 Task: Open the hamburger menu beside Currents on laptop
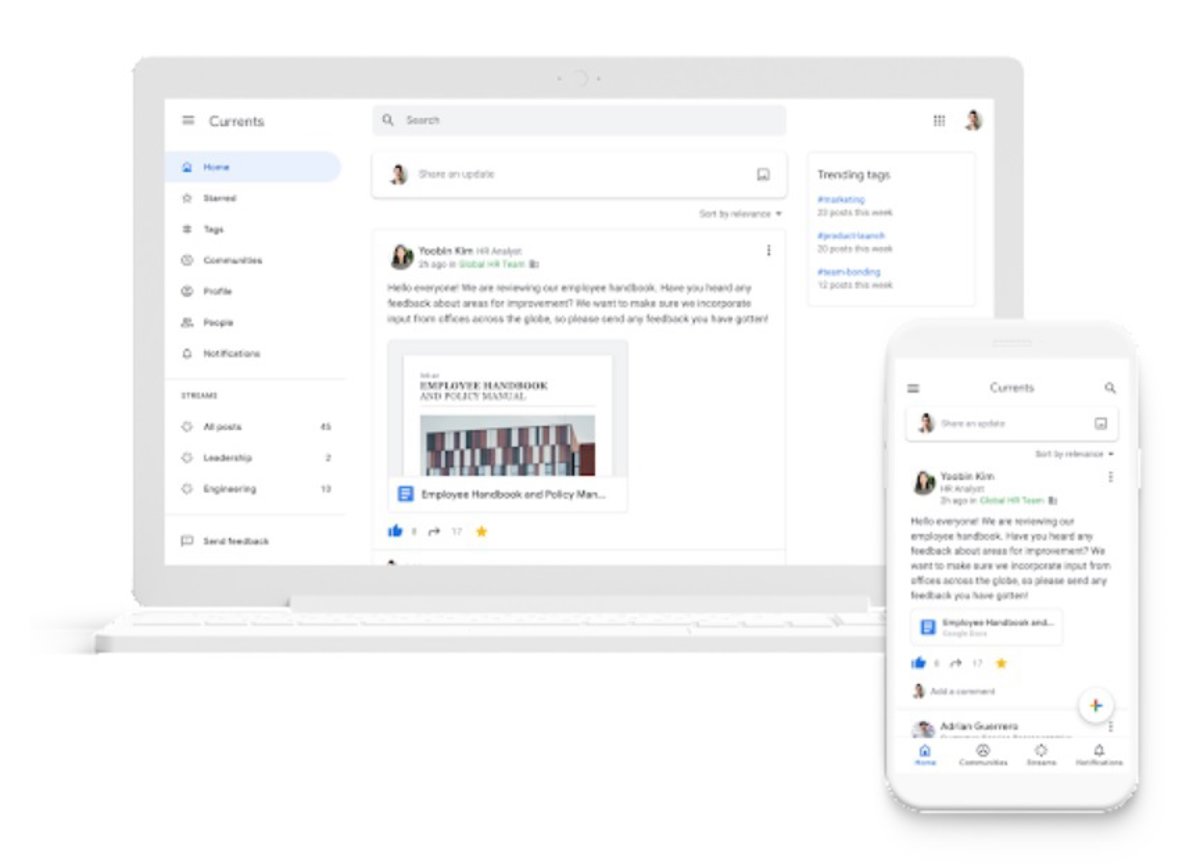pyautogui.click(x=188, y=121)
